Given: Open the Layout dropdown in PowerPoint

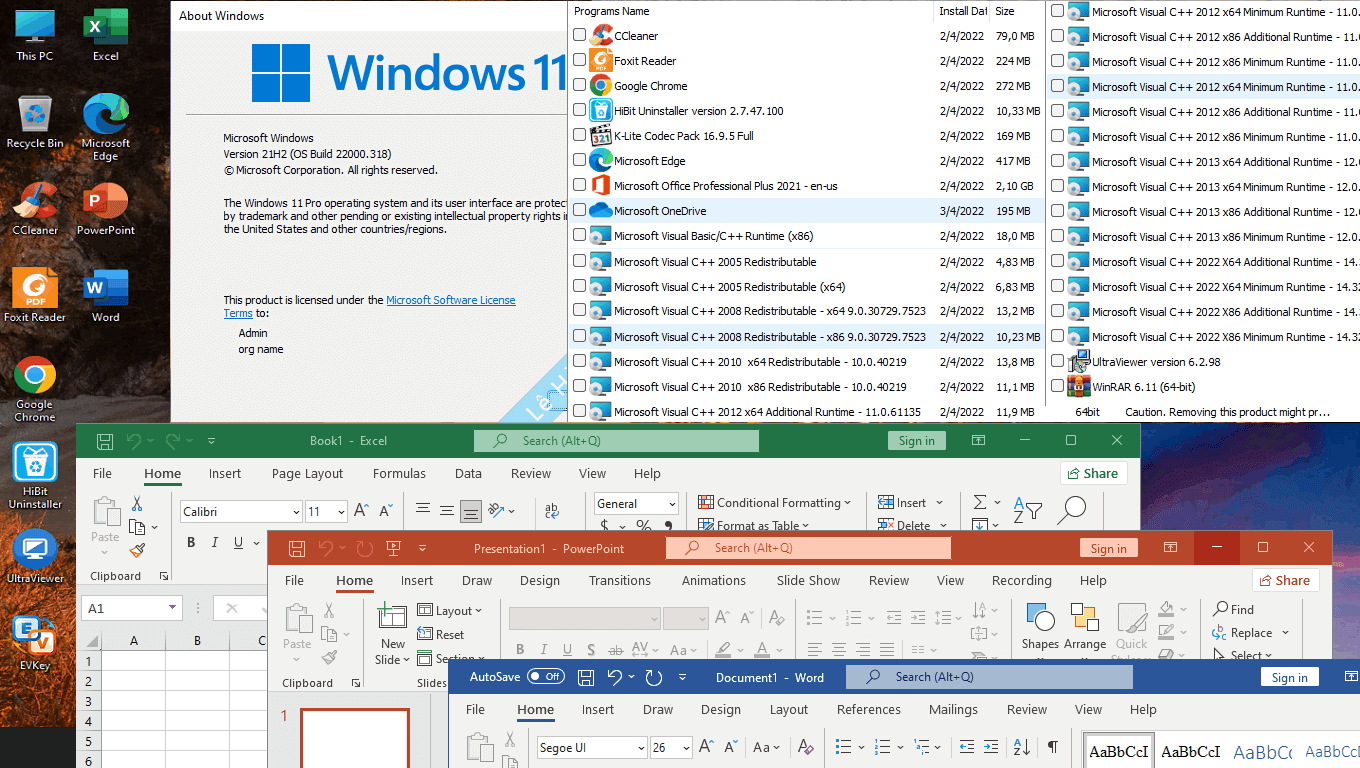Looking at the screenshot, I should click(x=449, y=610).
